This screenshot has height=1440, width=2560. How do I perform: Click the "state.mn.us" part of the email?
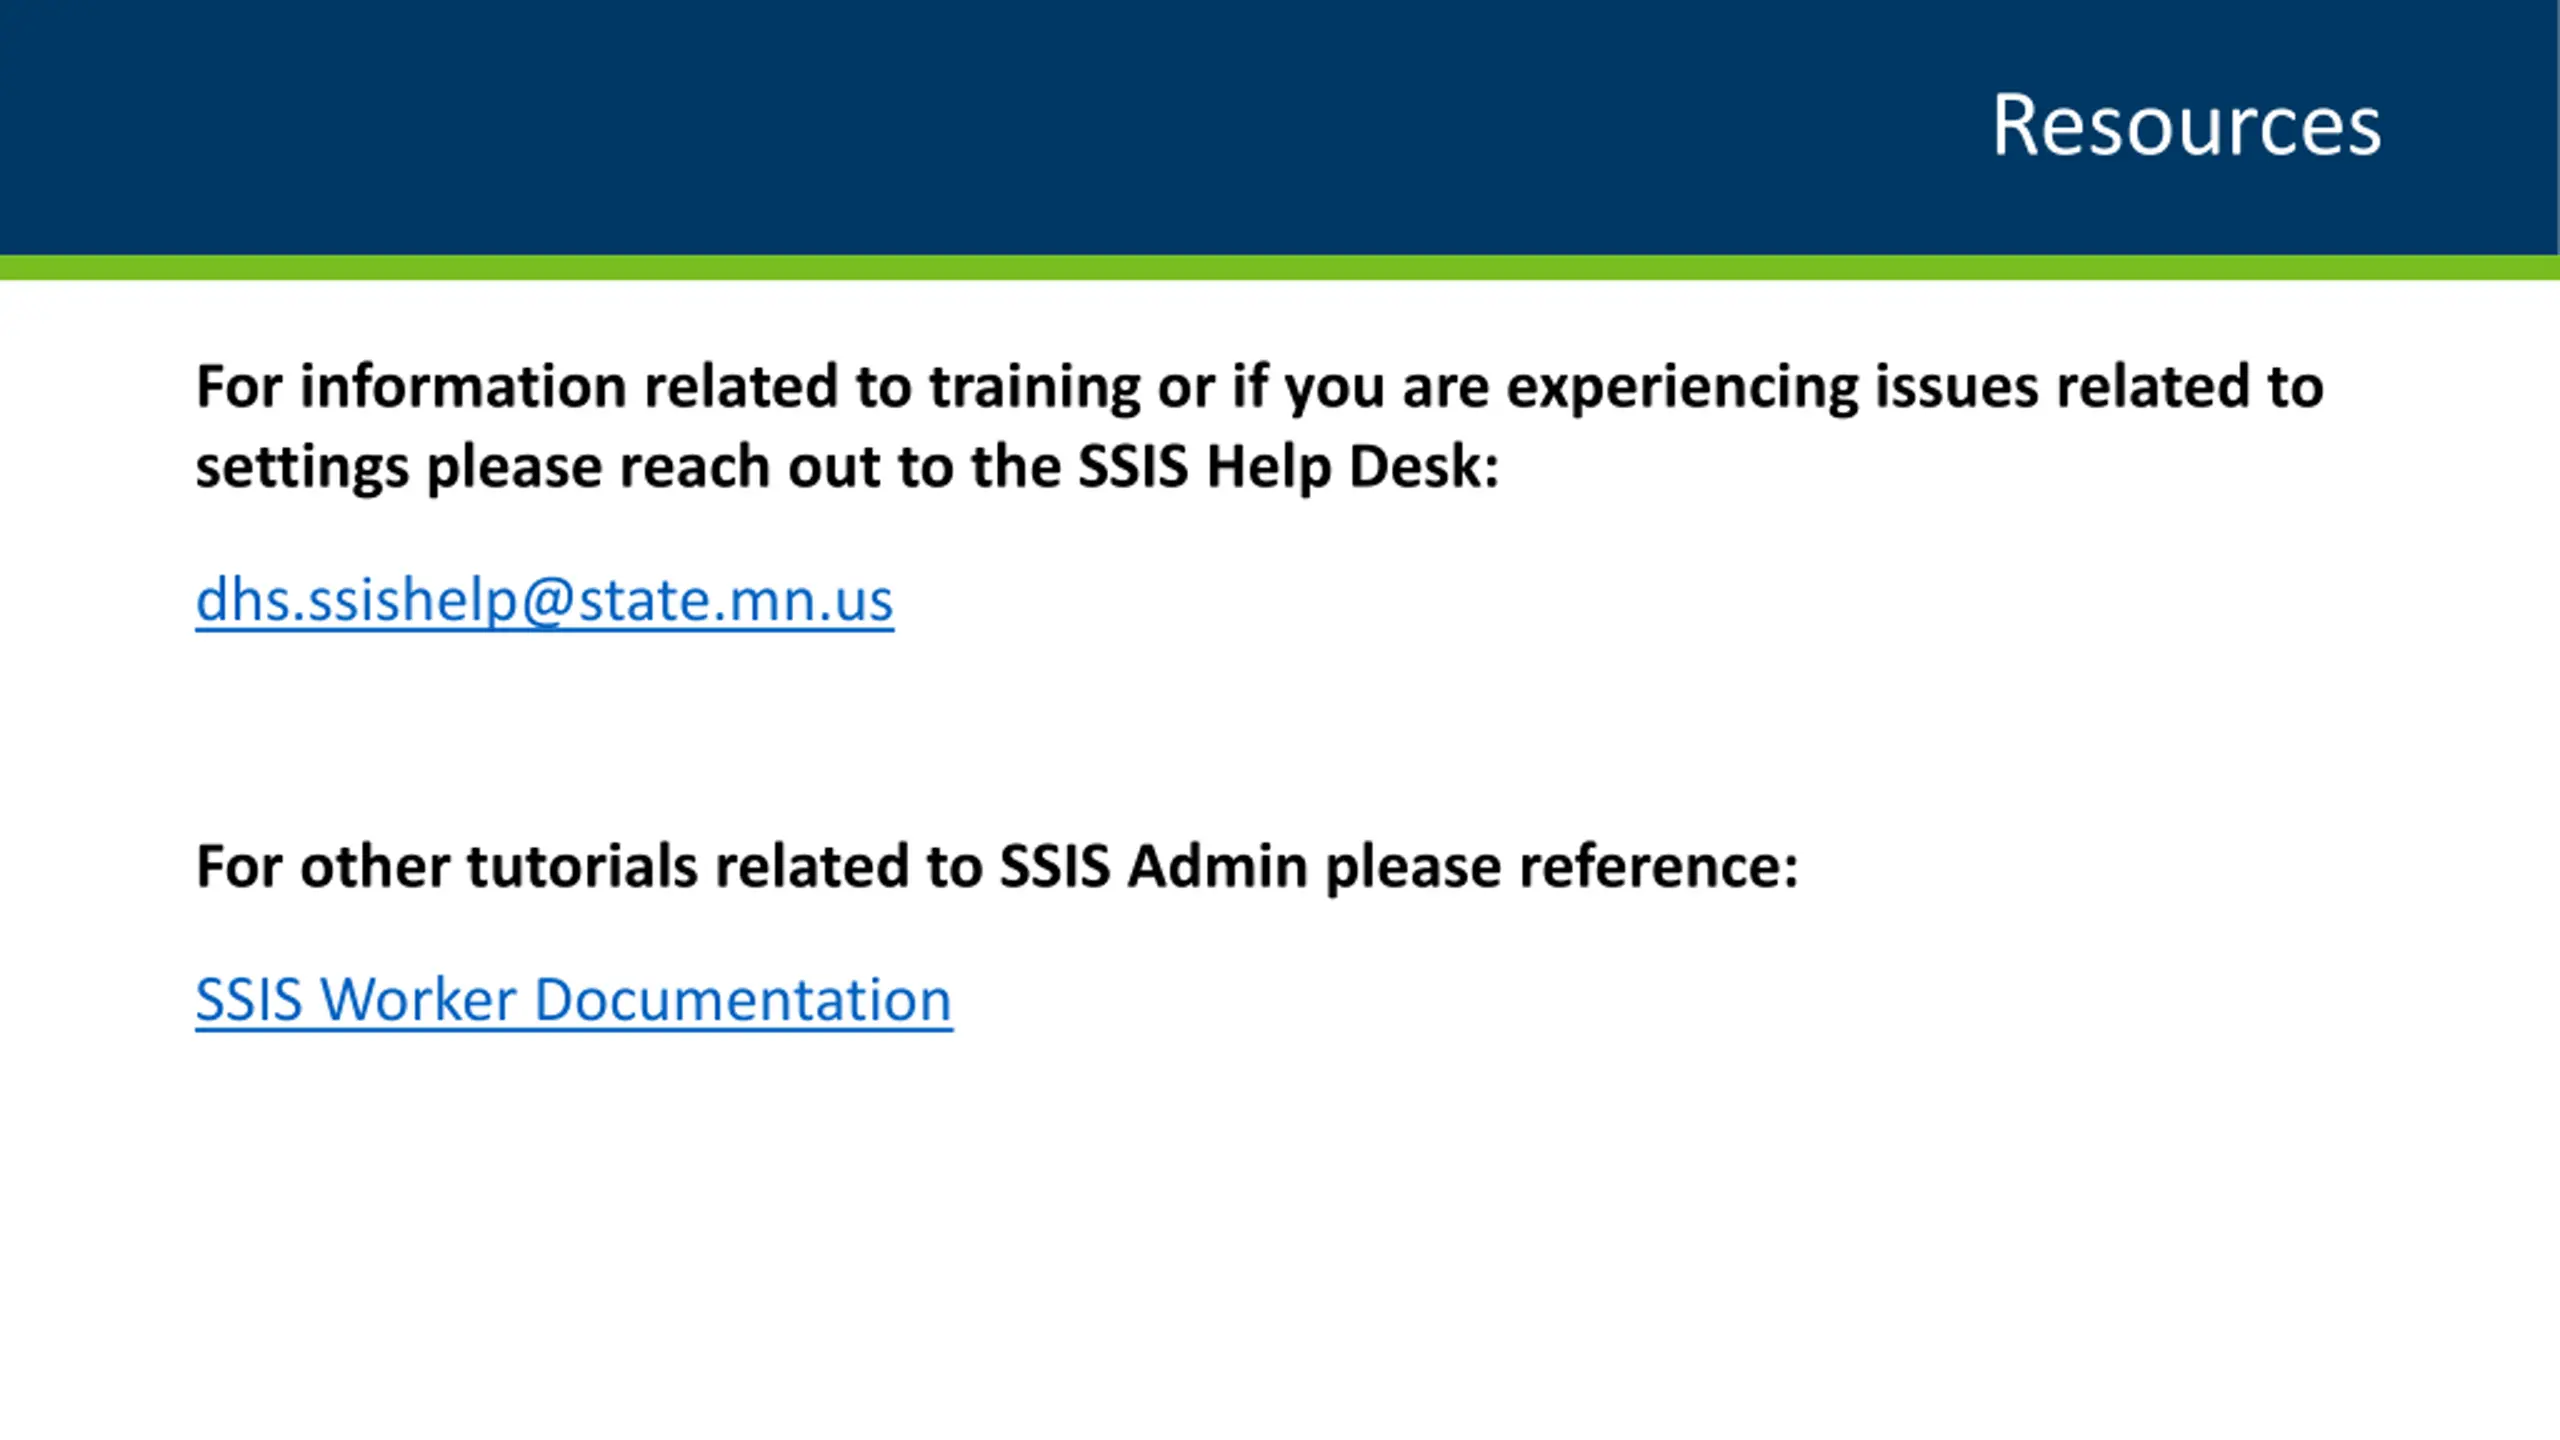point(736,601)
